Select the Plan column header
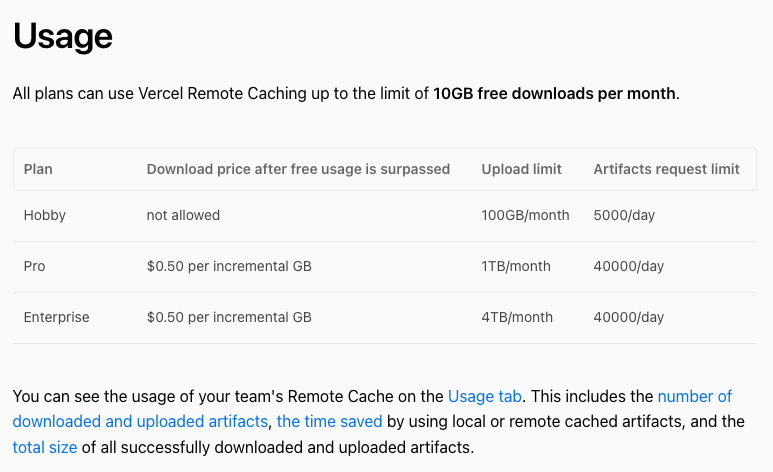 pos(38,169)
